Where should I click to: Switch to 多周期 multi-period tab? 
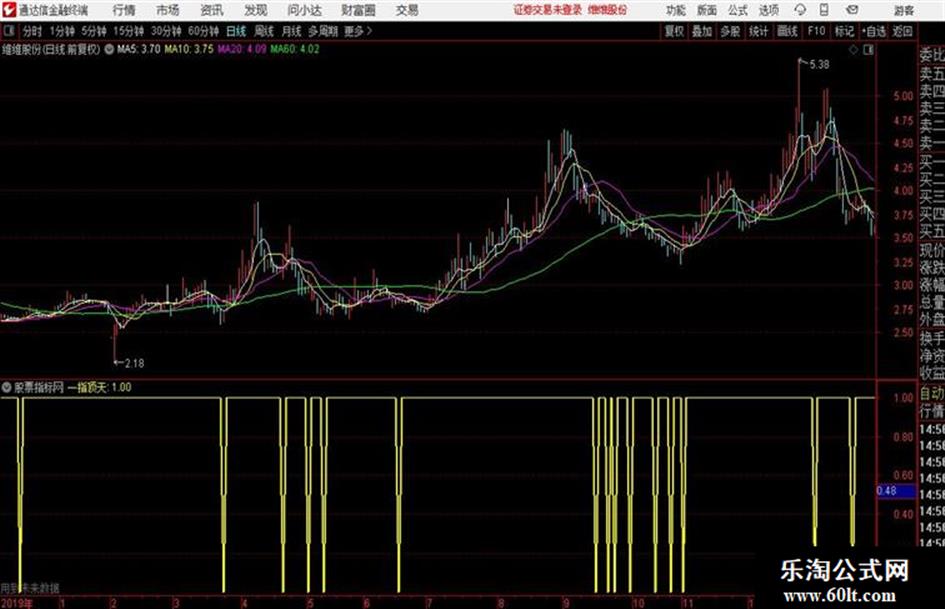click(x=323, y=31)
